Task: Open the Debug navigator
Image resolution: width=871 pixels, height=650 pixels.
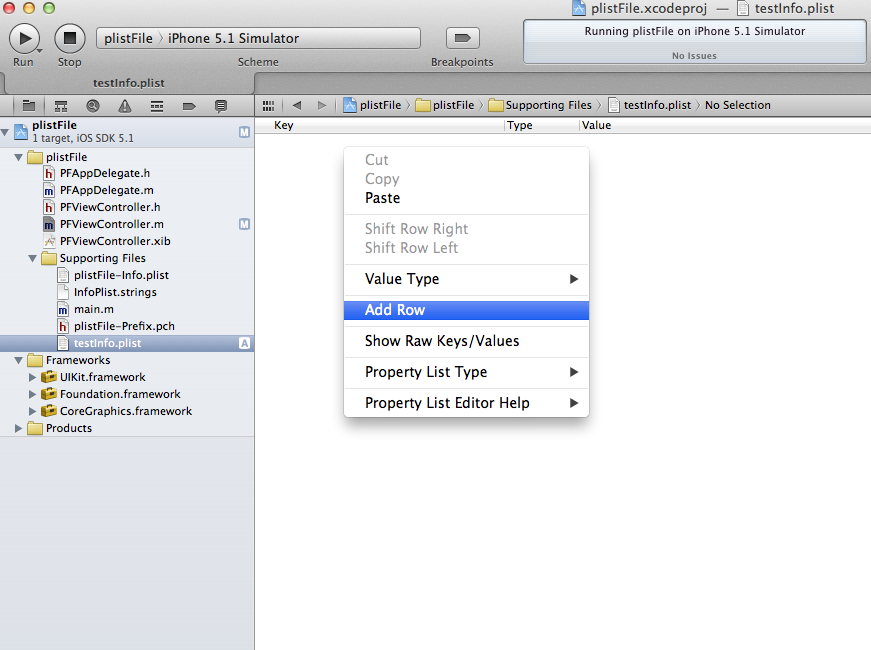Action: [x=157, y=106]
